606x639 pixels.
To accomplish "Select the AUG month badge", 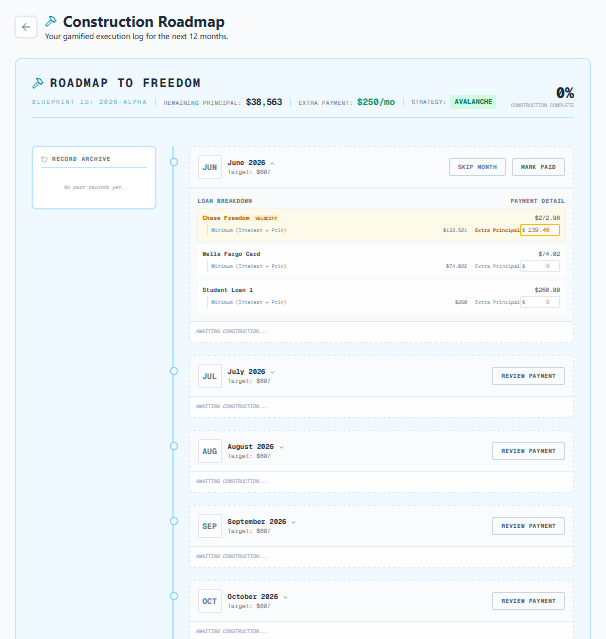I will pos(210,451).
